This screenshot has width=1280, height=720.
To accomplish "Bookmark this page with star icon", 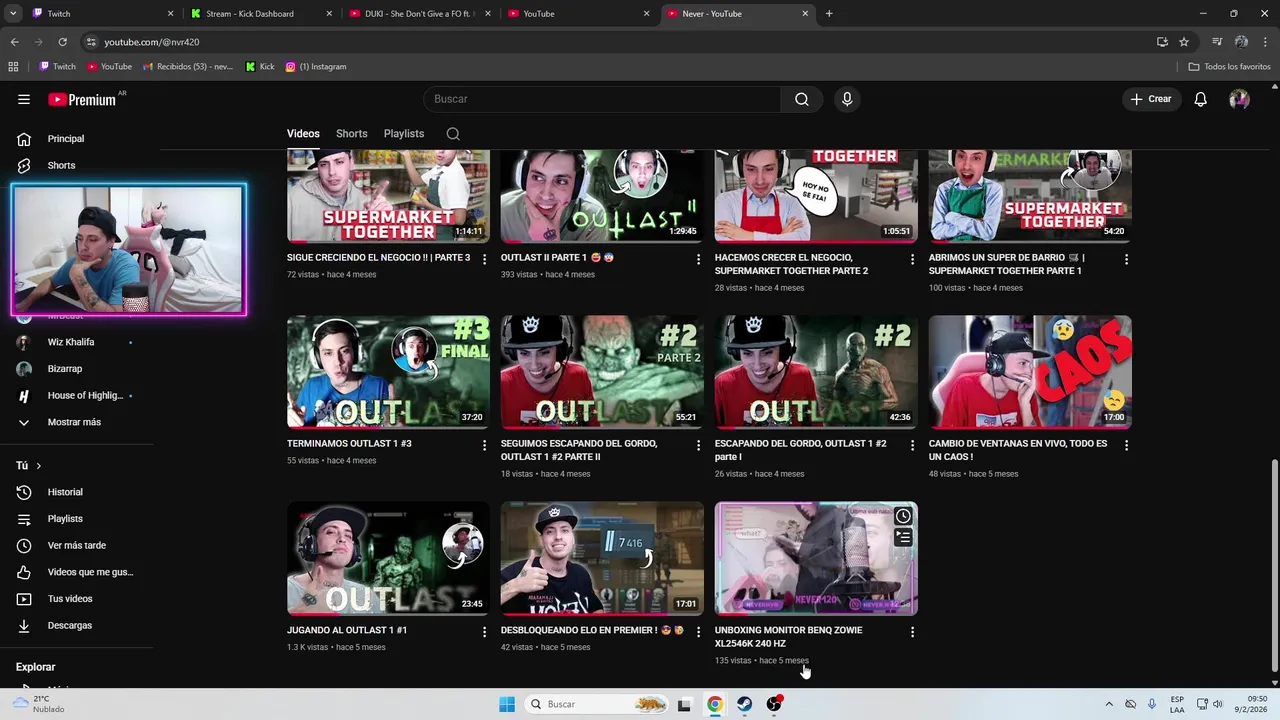I will [x=1184, y=42].
